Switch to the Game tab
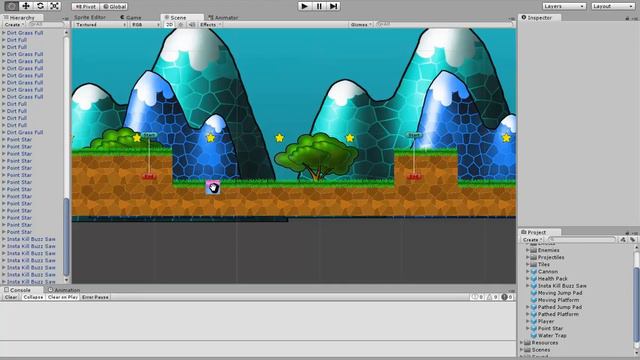This screenshot has height=360, width=640. tap(131, 17)
